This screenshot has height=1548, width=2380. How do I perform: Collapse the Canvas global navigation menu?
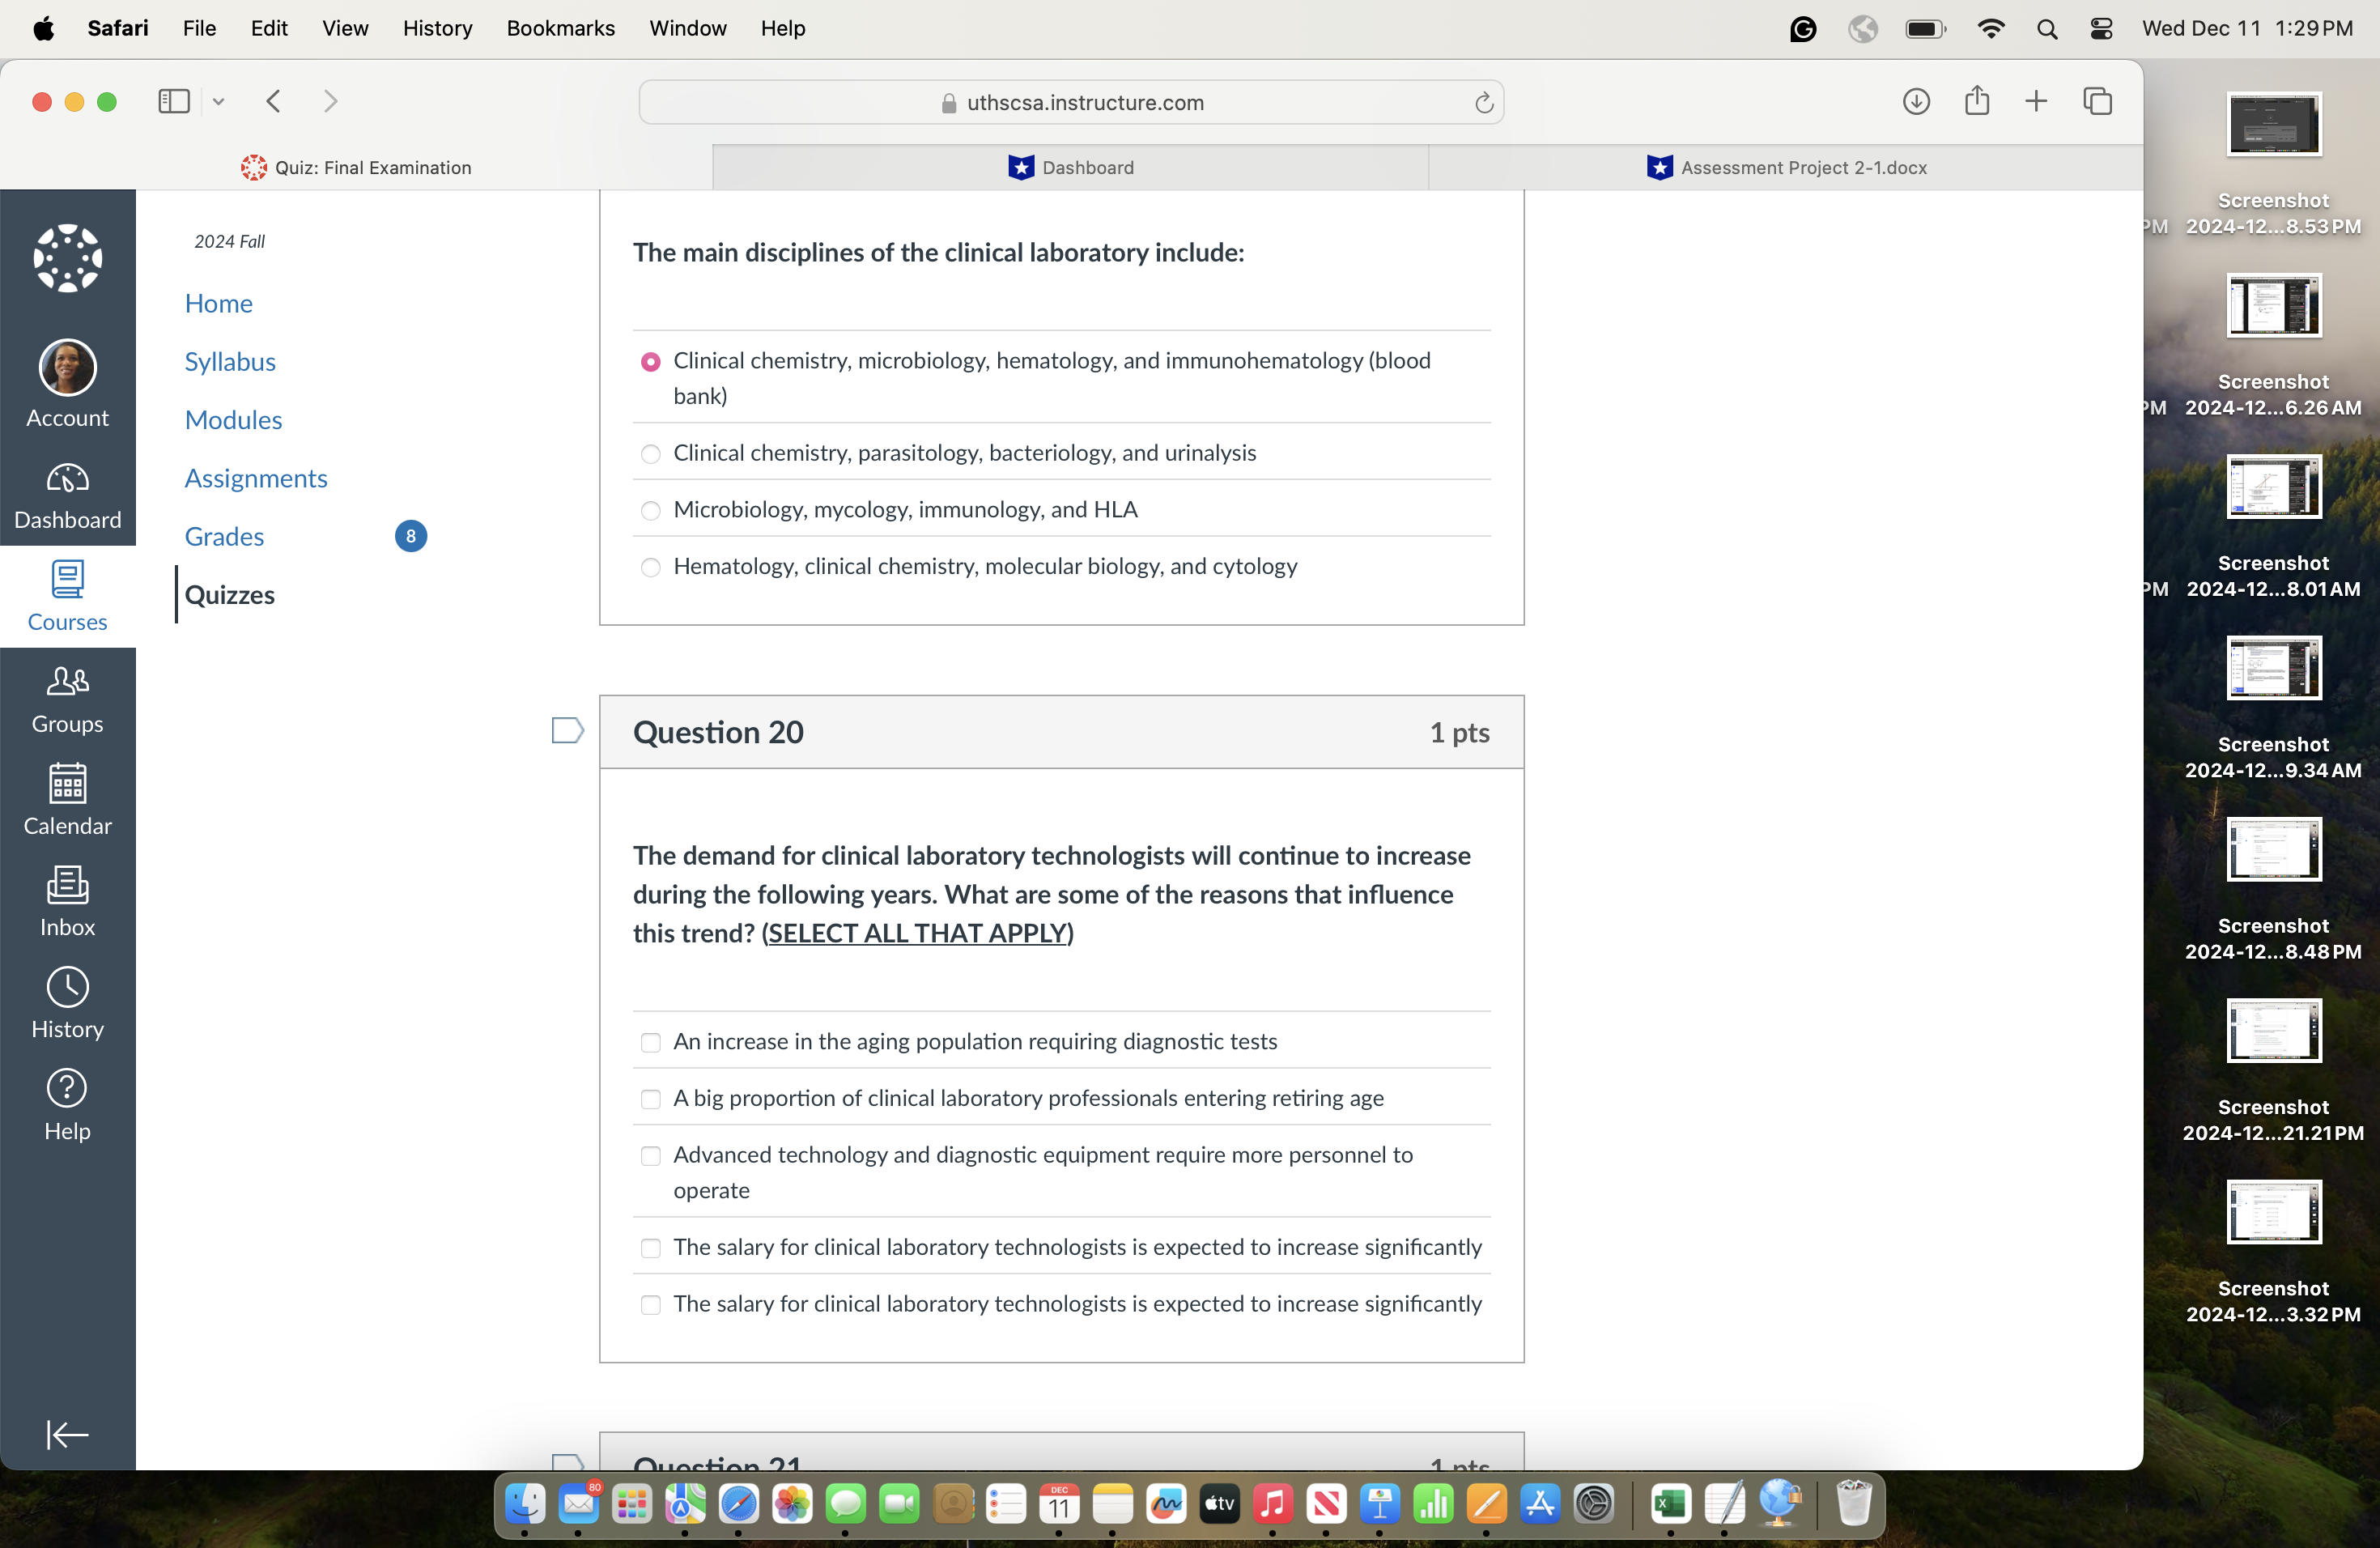pyautogui.click(x=66, y=1435)
